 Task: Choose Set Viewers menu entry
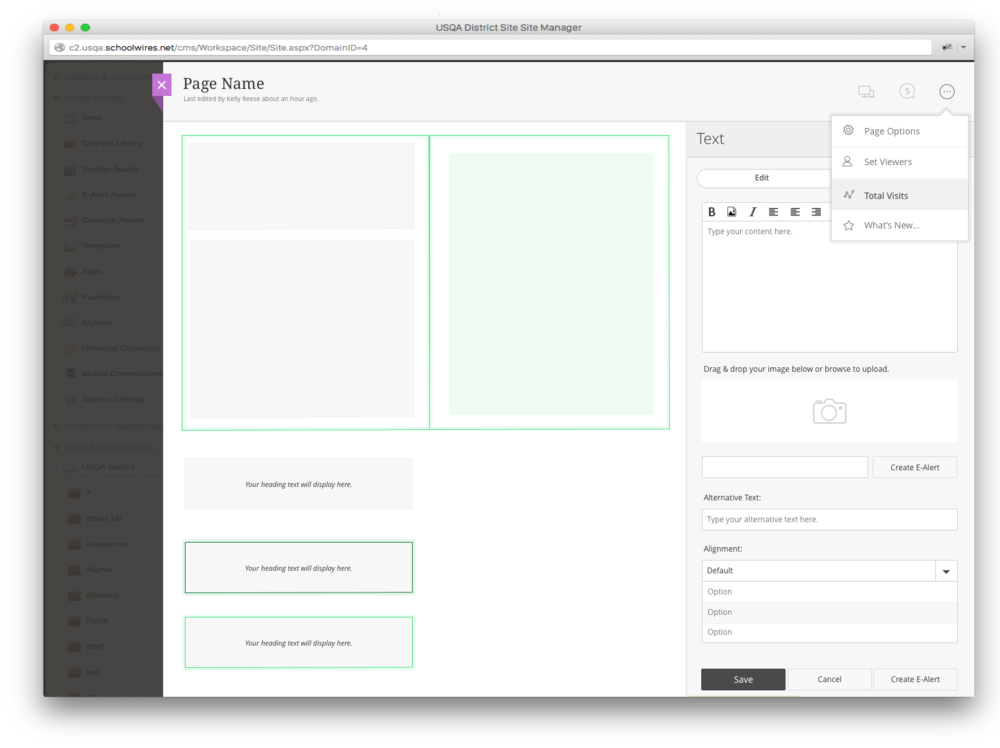tap(899, 162)
